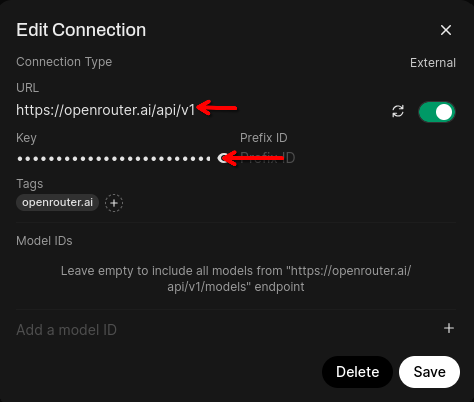Focus the masked API Key field
The width and height of the screenshot is (474, 402).
(x=113, y=158)
